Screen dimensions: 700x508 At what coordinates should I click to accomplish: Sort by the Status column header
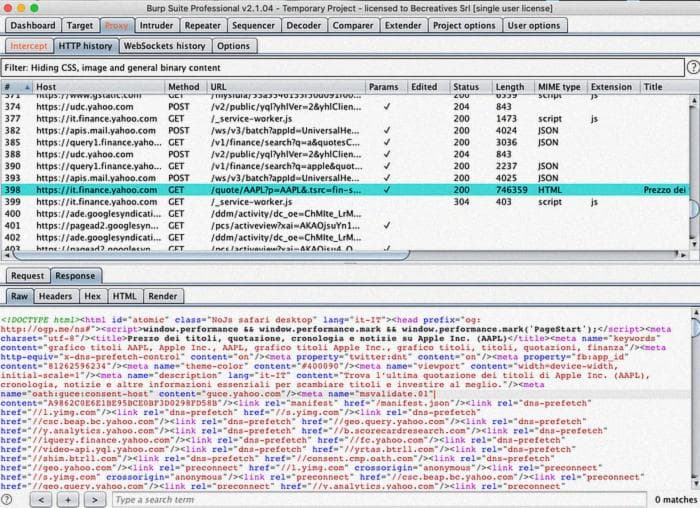470,87
